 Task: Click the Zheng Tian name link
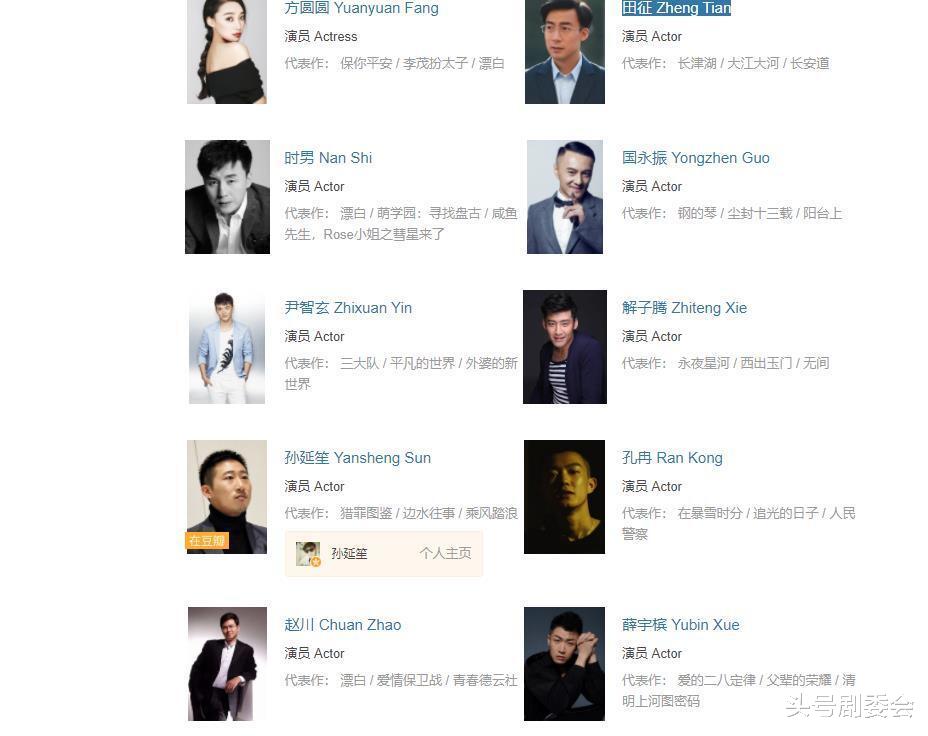[x=676, y=8]
